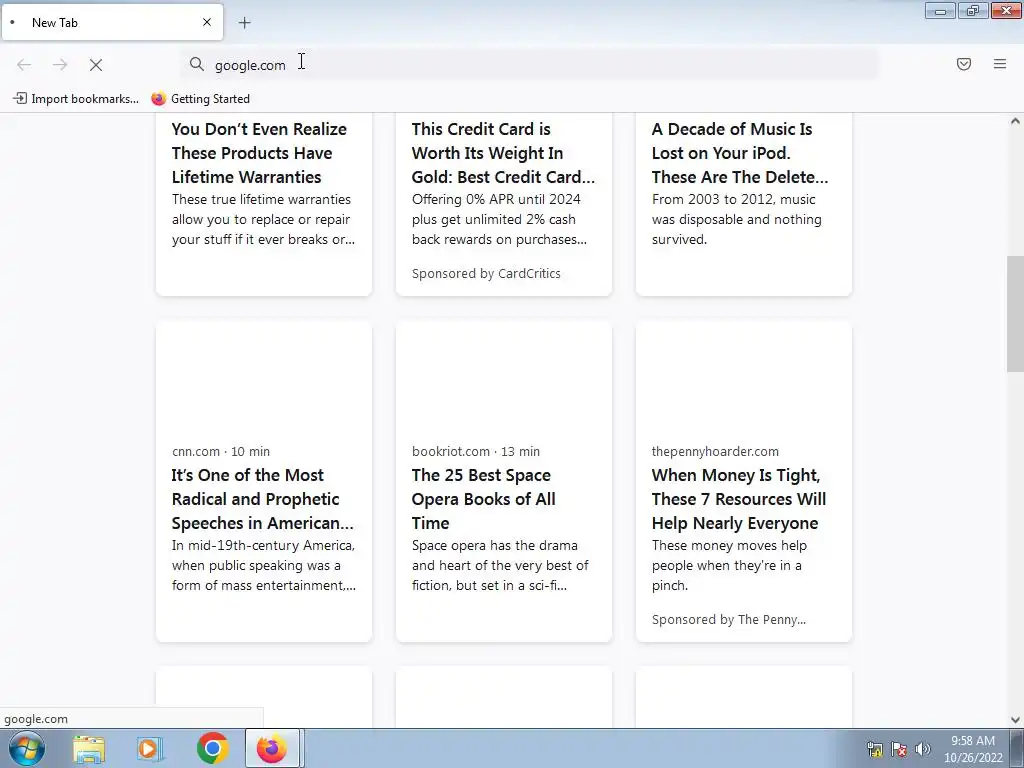Click the 'Space opera has the drama' description
Viewport: 1024px width, 768px height.
500,566
